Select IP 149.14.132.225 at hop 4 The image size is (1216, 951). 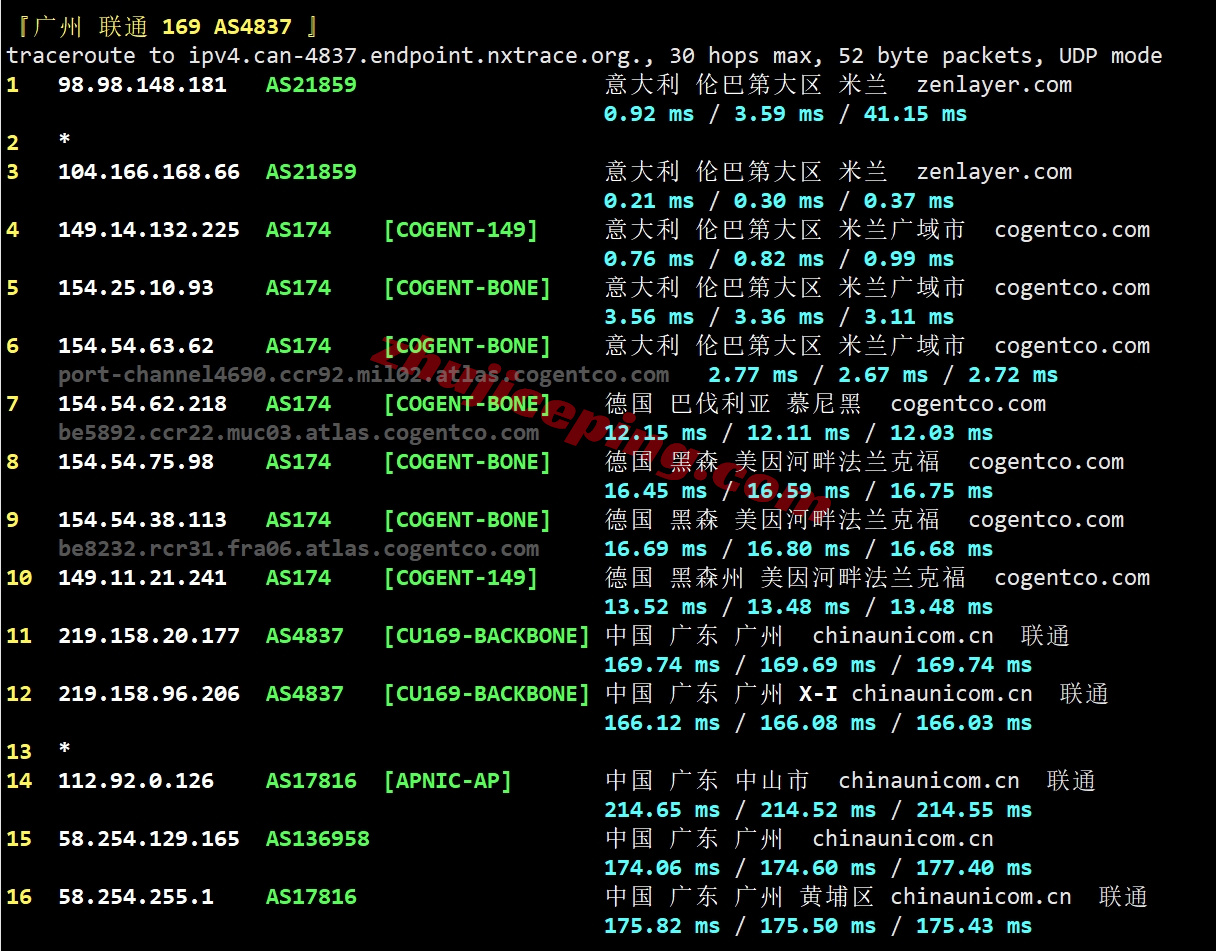tap(149, 230)
